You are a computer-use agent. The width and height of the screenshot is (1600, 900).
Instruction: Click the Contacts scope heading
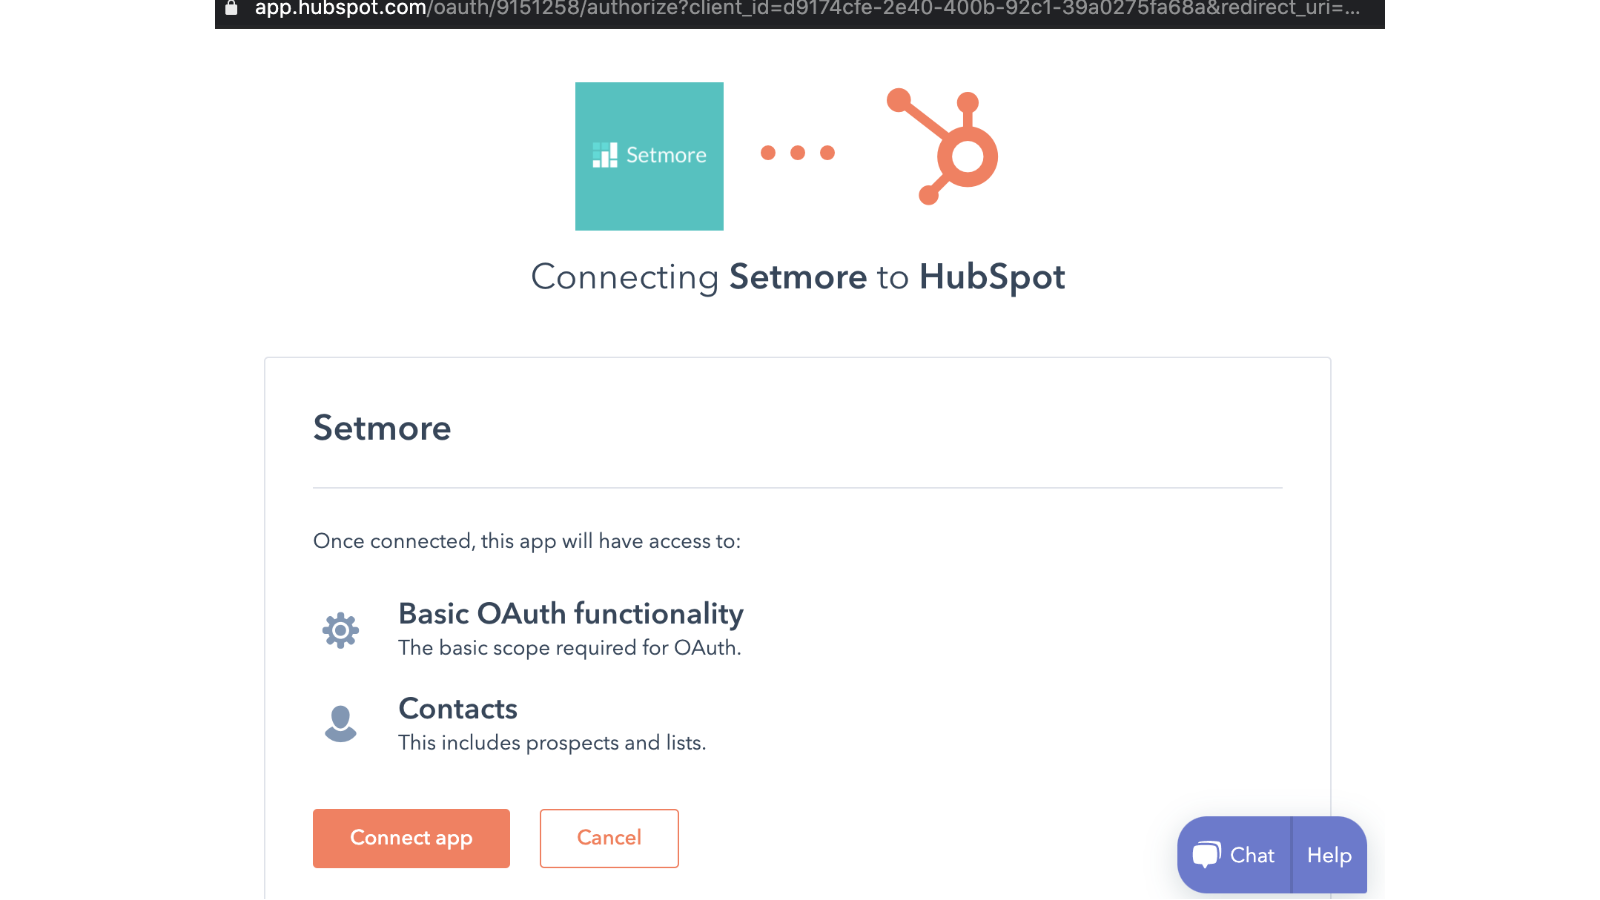[457, 708]
